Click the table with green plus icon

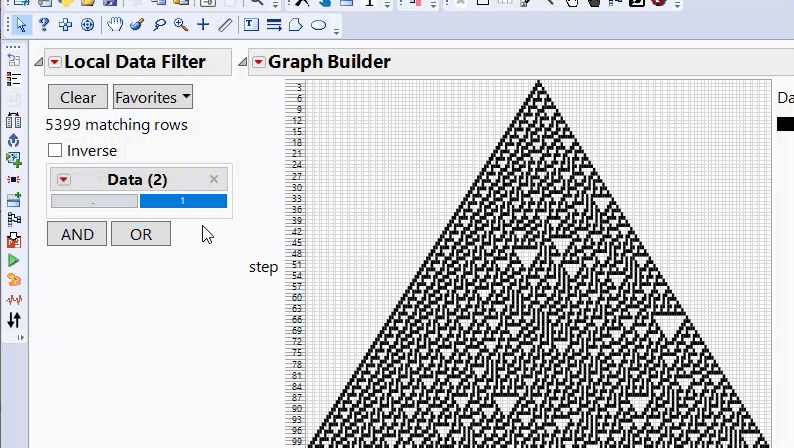click(14, 199)
